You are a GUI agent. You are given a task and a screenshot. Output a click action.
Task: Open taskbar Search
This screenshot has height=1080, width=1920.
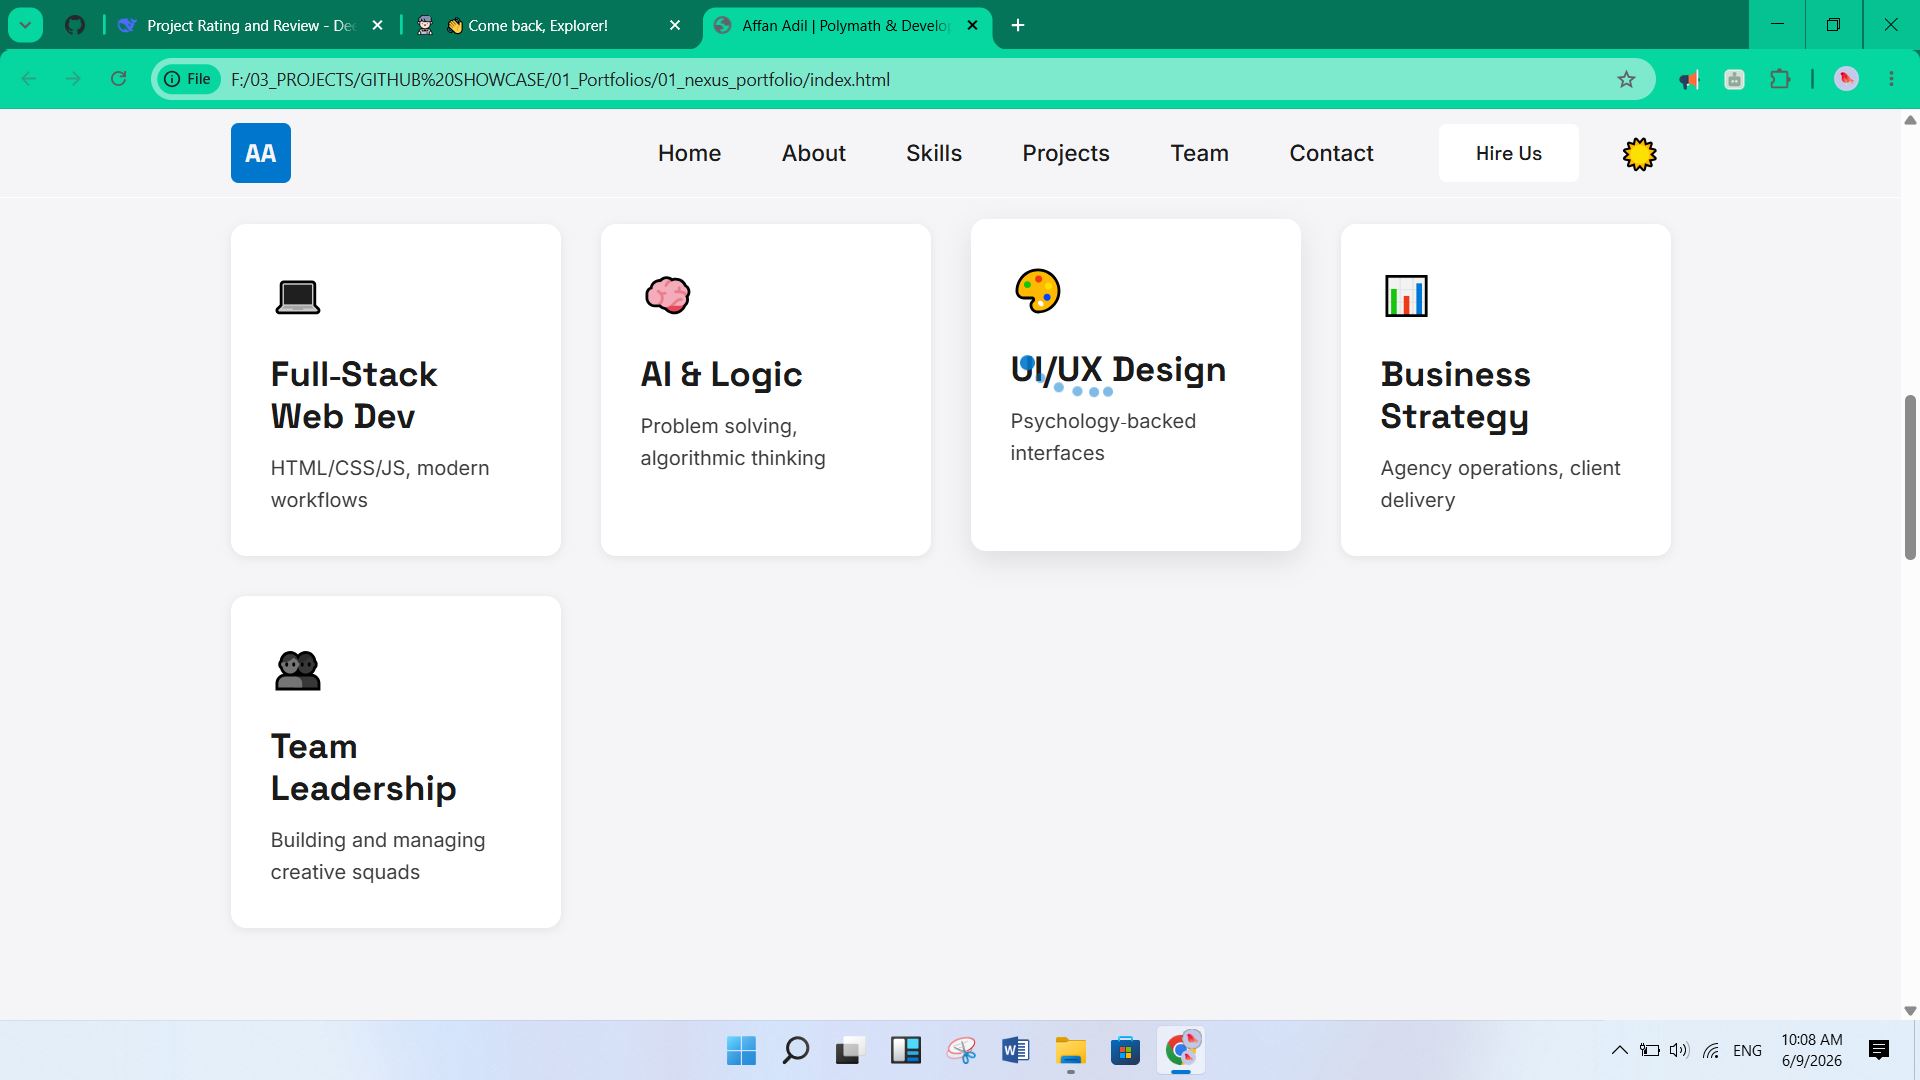click(796, 1050)
